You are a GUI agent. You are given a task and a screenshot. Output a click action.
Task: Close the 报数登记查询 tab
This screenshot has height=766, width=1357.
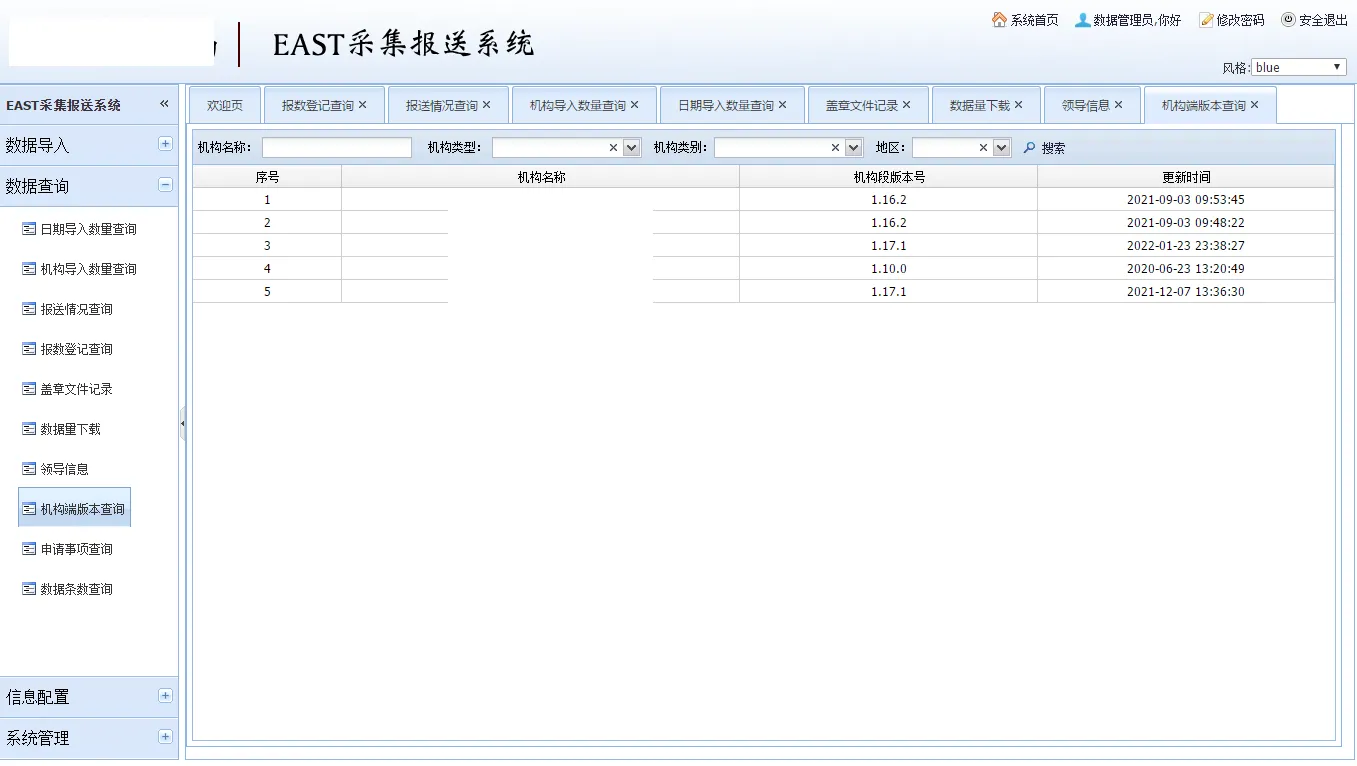(363, 105)
